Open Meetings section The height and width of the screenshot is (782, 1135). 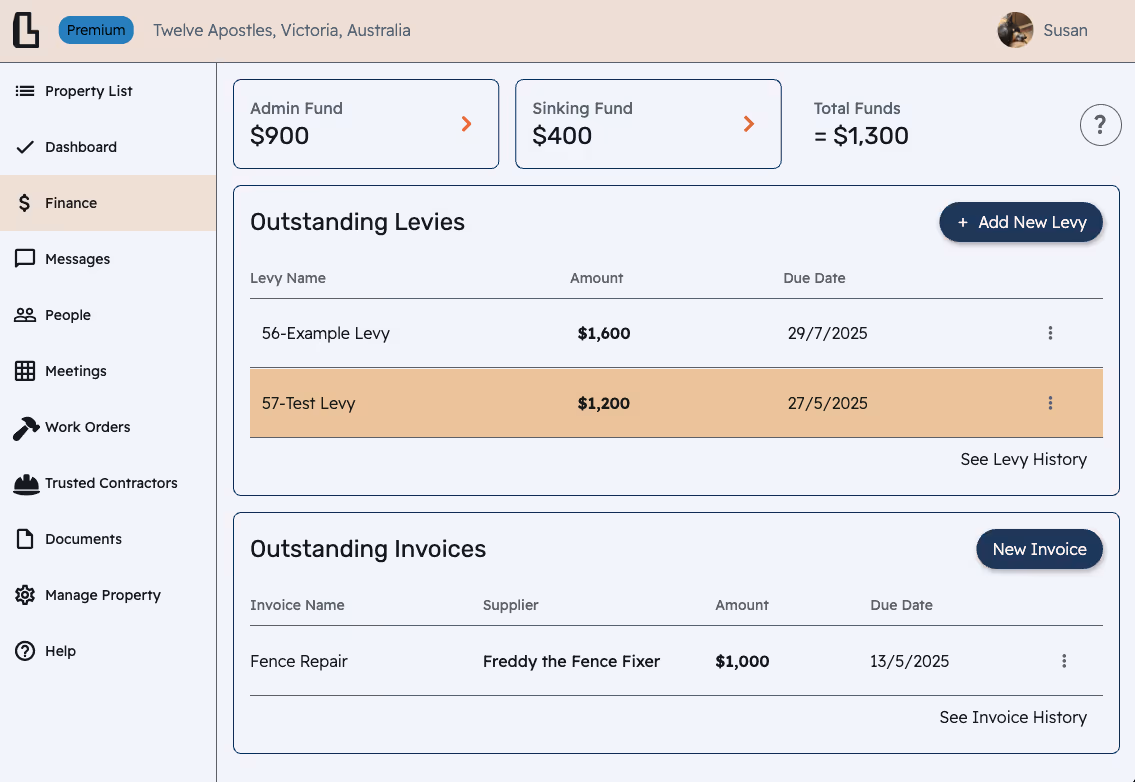pyautogui.click(x=108, y=371)
